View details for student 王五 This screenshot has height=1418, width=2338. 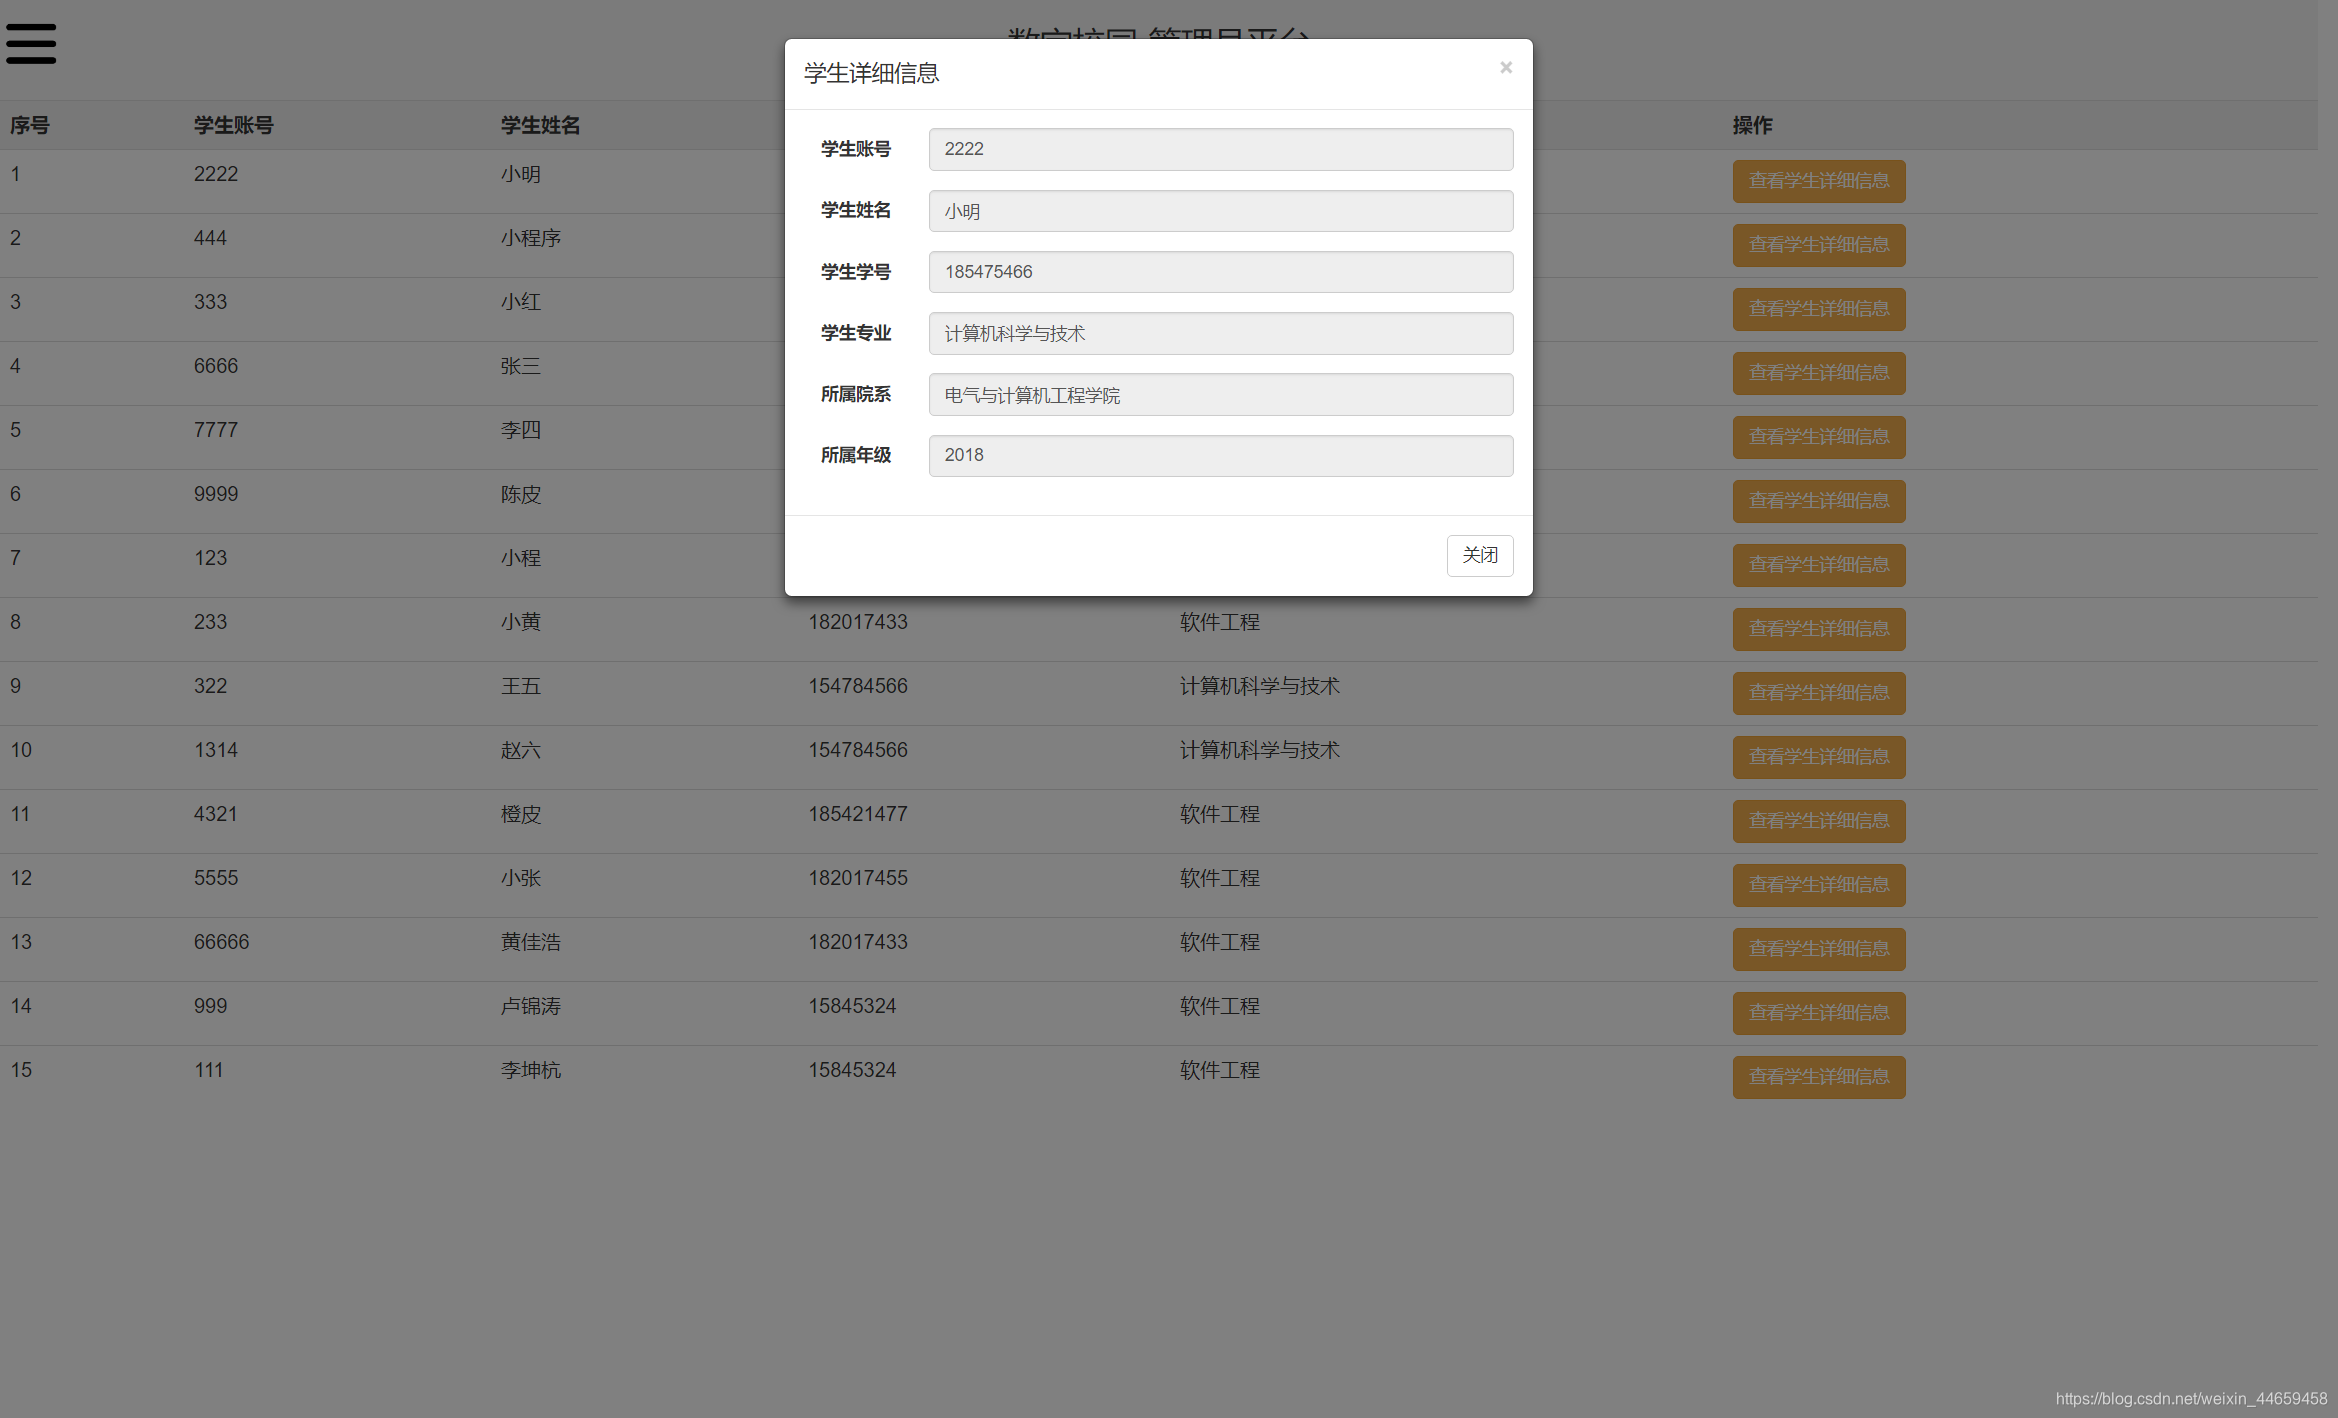[1819, 693]
